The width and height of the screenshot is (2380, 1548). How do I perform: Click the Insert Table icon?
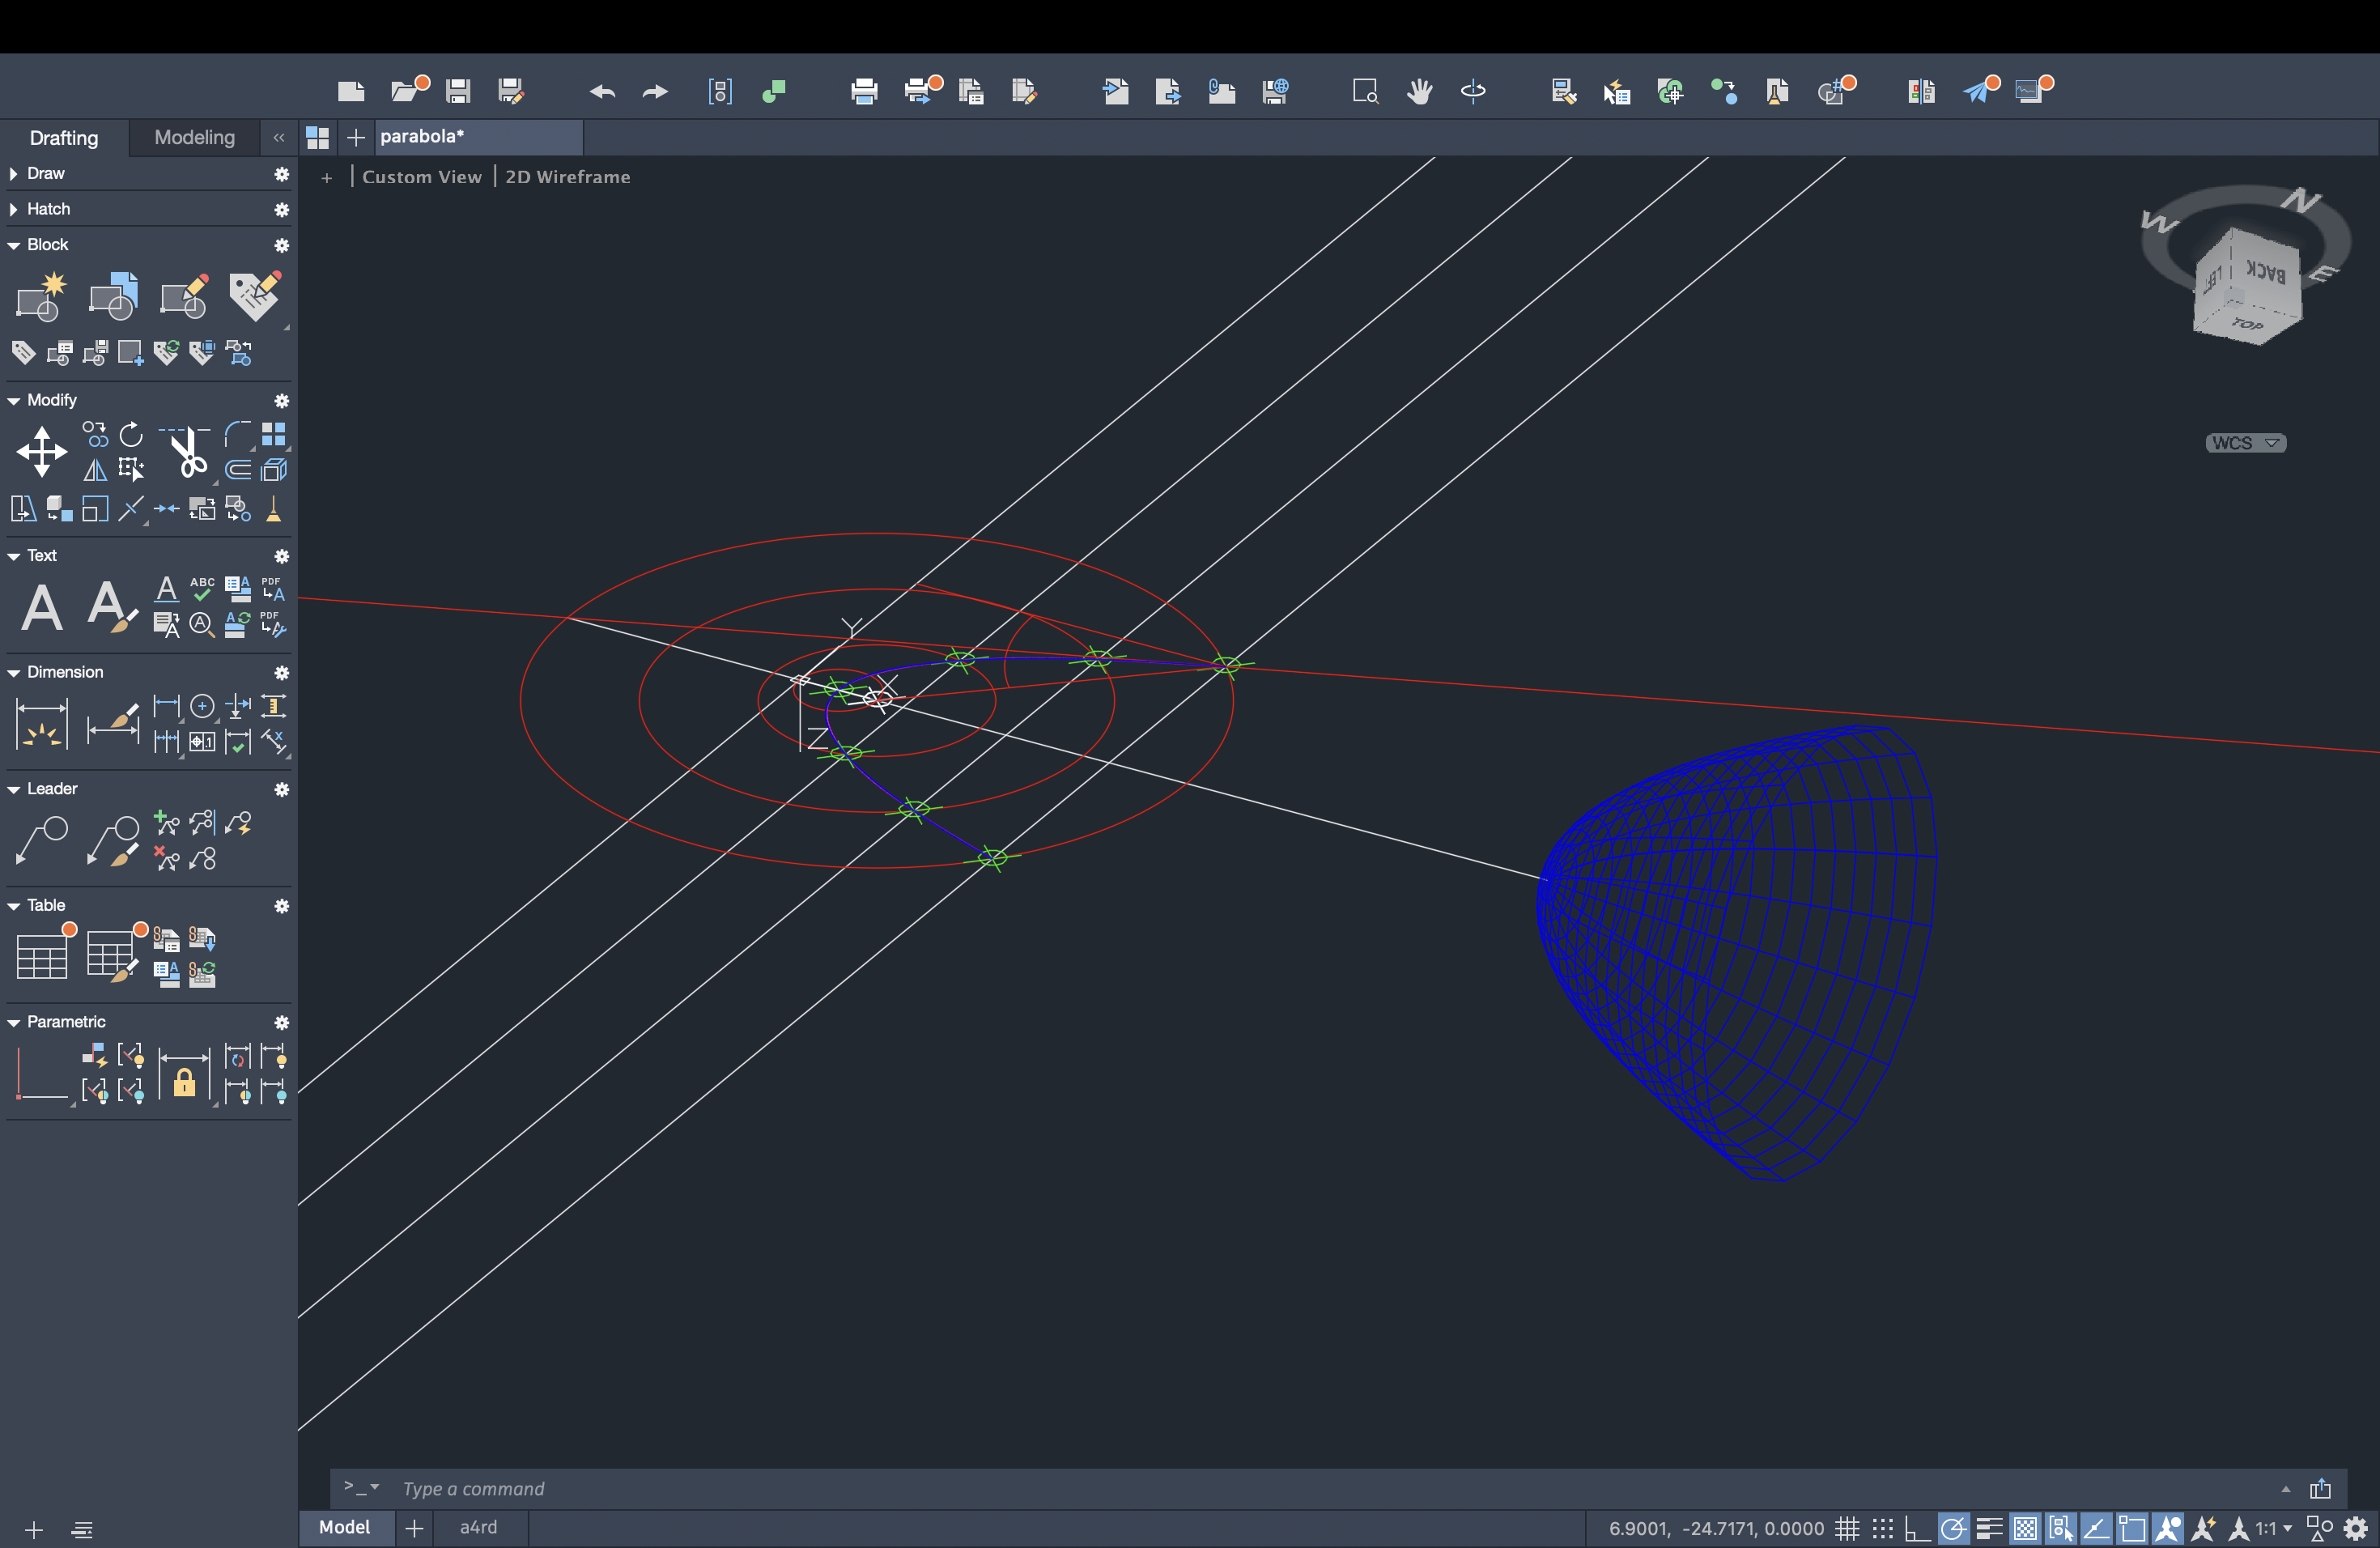click(42, 955)
